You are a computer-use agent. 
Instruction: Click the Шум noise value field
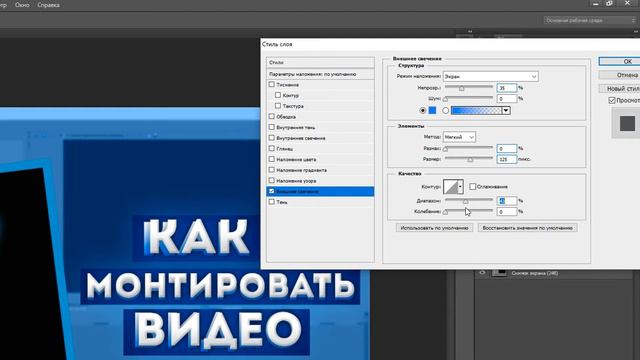tap(507, 98)
